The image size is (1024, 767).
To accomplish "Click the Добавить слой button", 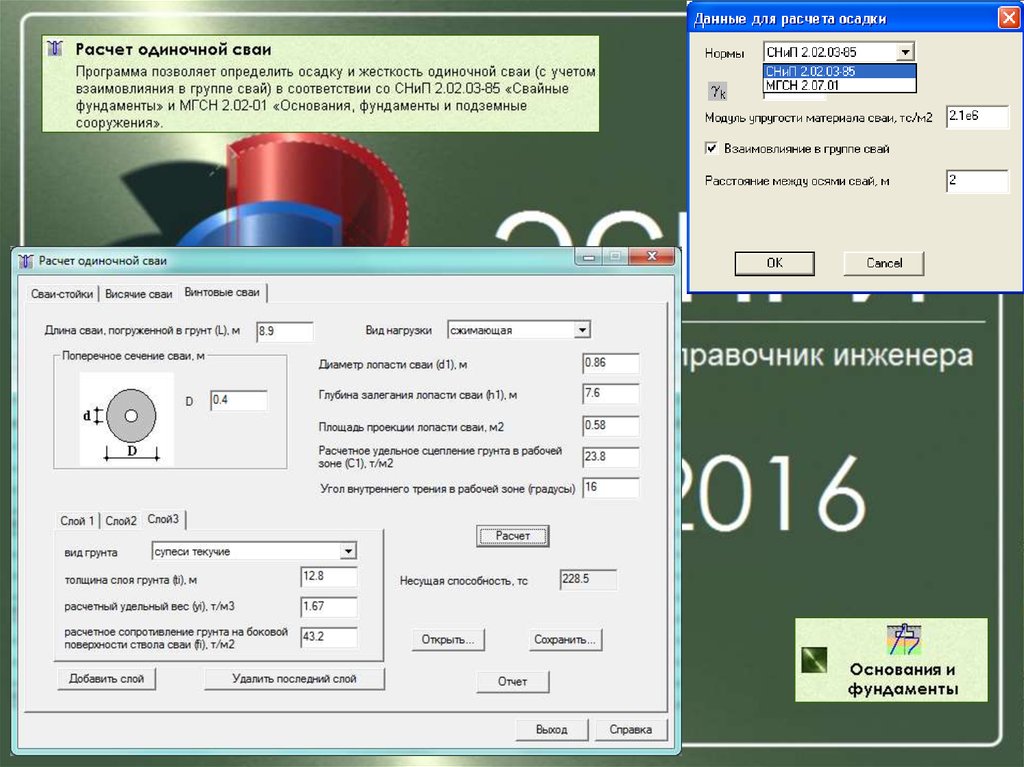I will [x=106, y=679].
